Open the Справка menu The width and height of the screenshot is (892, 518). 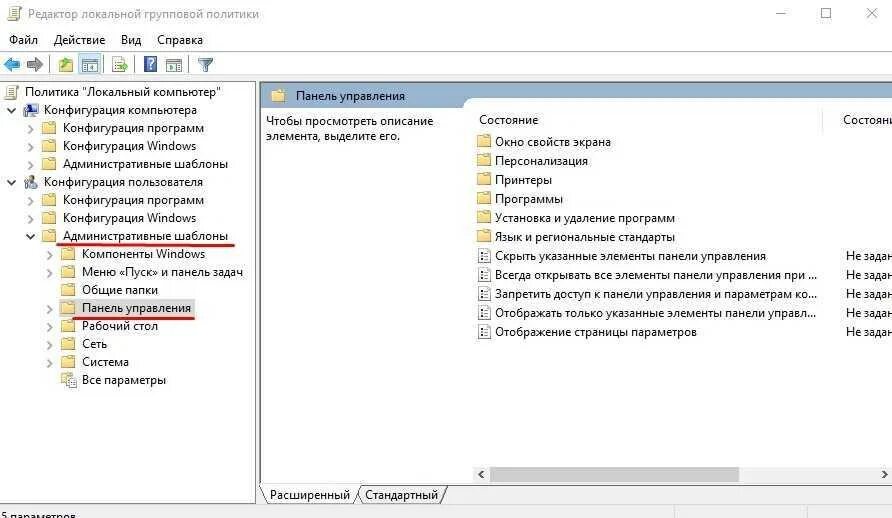(x=180, y=40)
